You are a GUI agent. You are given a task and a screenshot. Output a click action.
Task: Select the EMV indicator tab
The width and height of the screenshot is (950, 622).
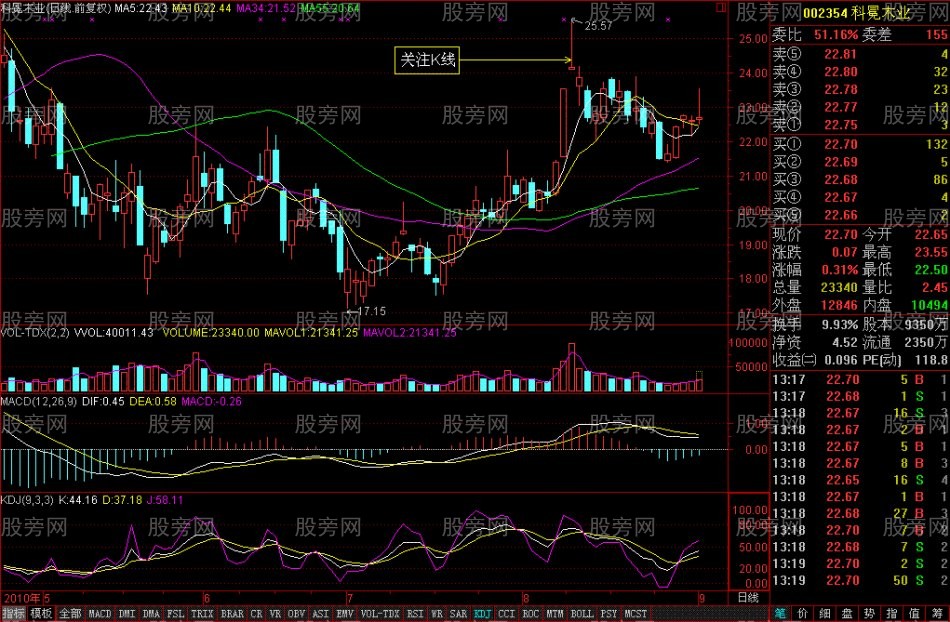point(345,614)
